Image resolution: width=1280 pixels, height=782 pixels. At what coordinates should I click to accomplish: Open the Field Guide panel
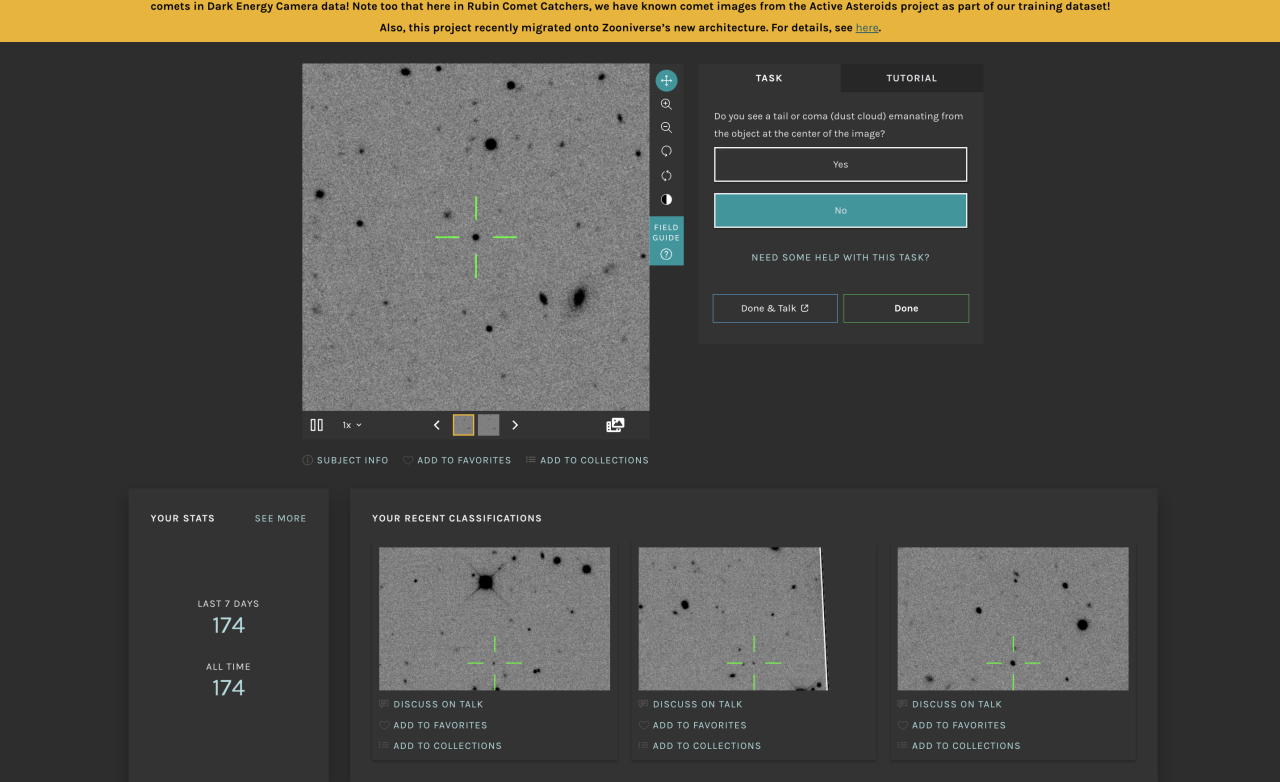coord(666,241)
